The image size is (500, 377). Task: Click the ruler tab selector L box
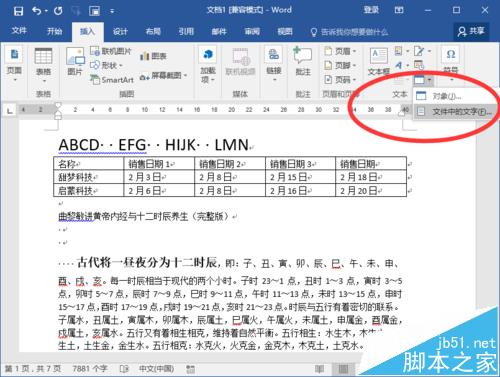click(x=10, y=110)
